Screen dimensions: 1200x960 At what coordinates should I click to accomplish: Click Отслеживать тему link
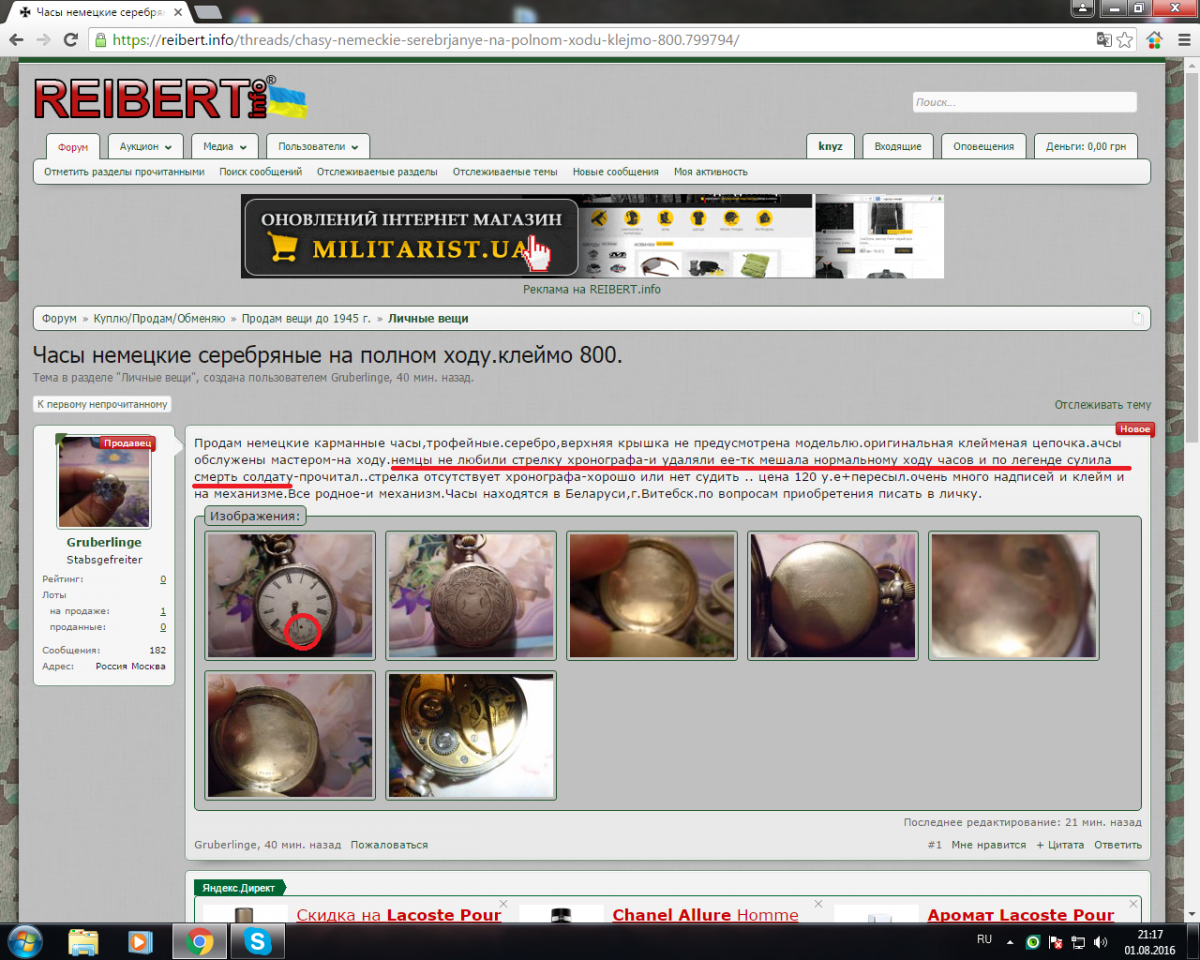pyautogui.click(x=1102, y=405)
